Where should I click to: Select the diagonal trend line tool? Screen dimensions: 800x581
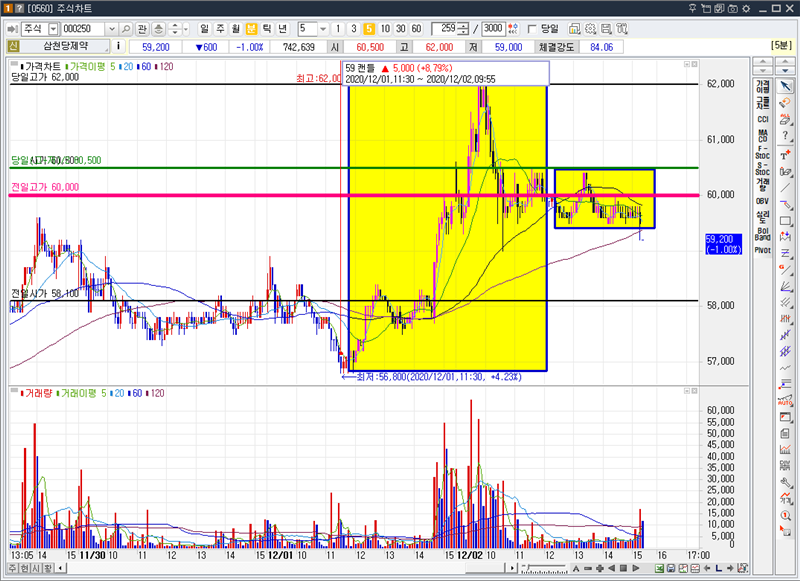click(x=785, y=188)
